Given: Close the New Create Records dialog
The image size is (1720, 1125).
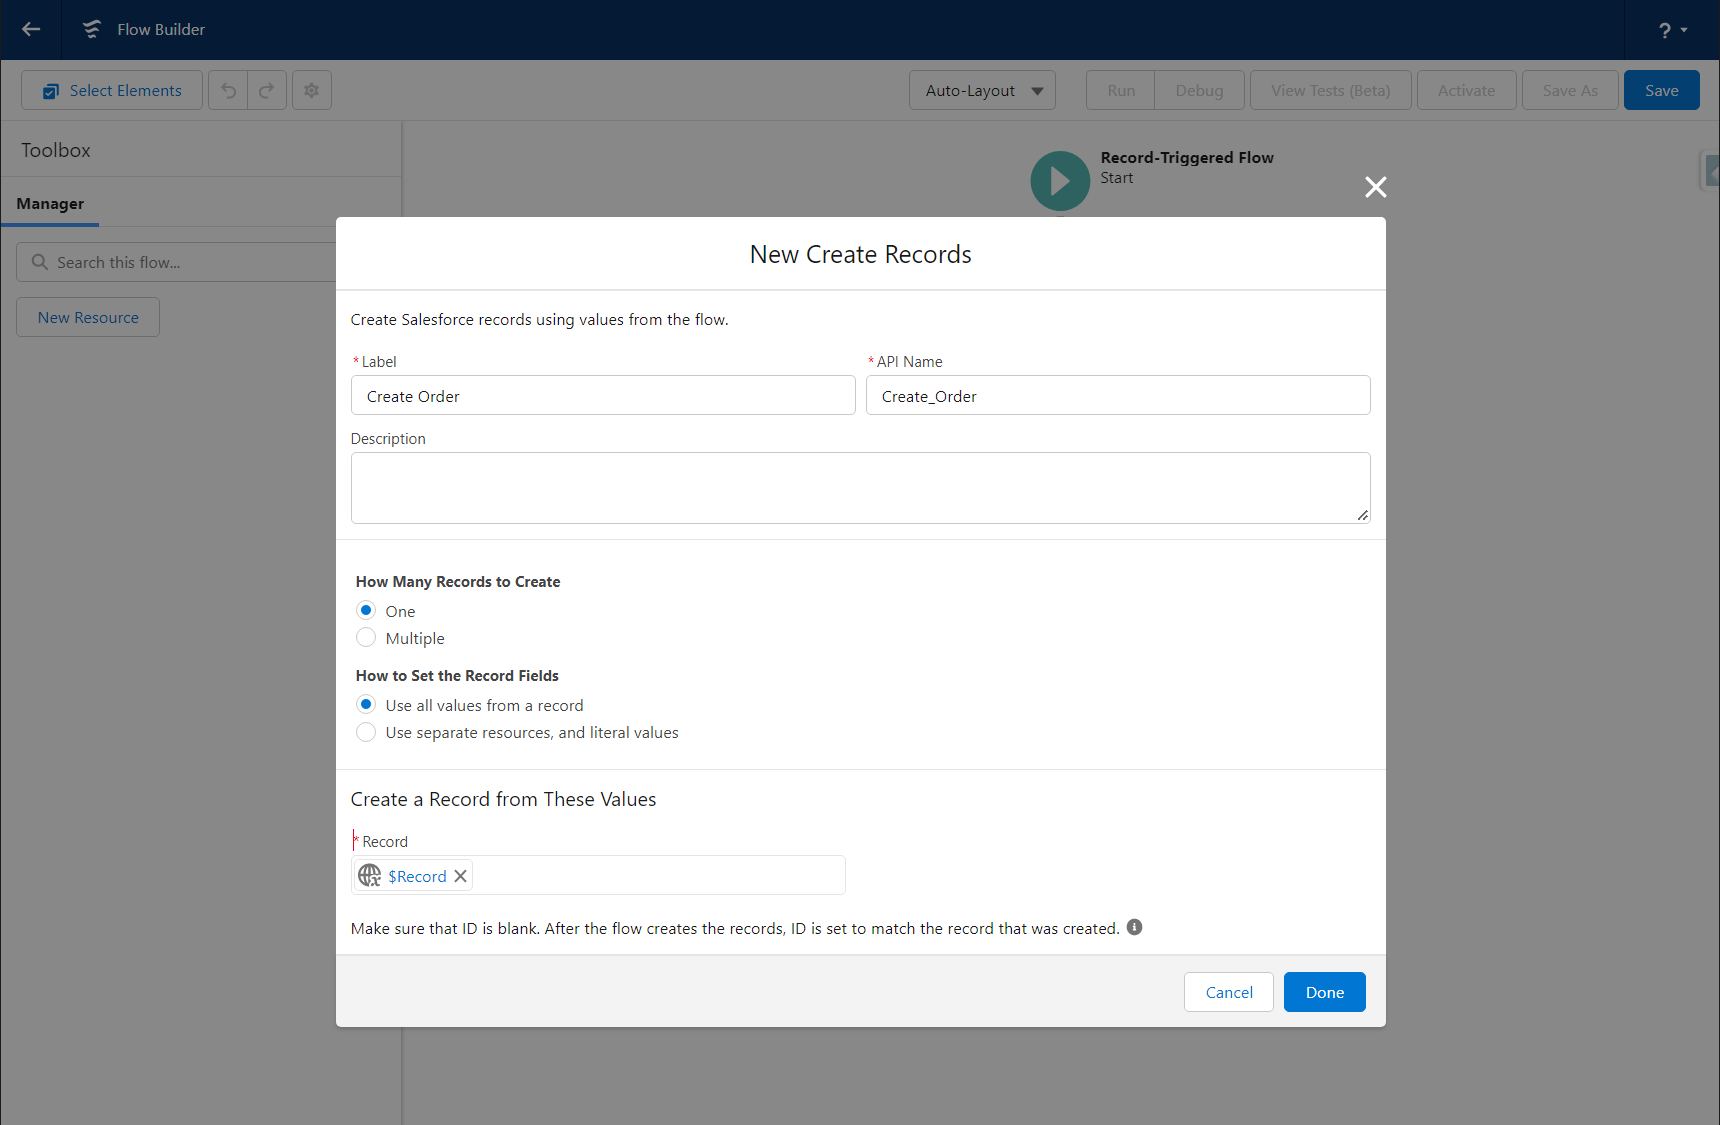Looking at the screenshot, I should coord(1376,187).
